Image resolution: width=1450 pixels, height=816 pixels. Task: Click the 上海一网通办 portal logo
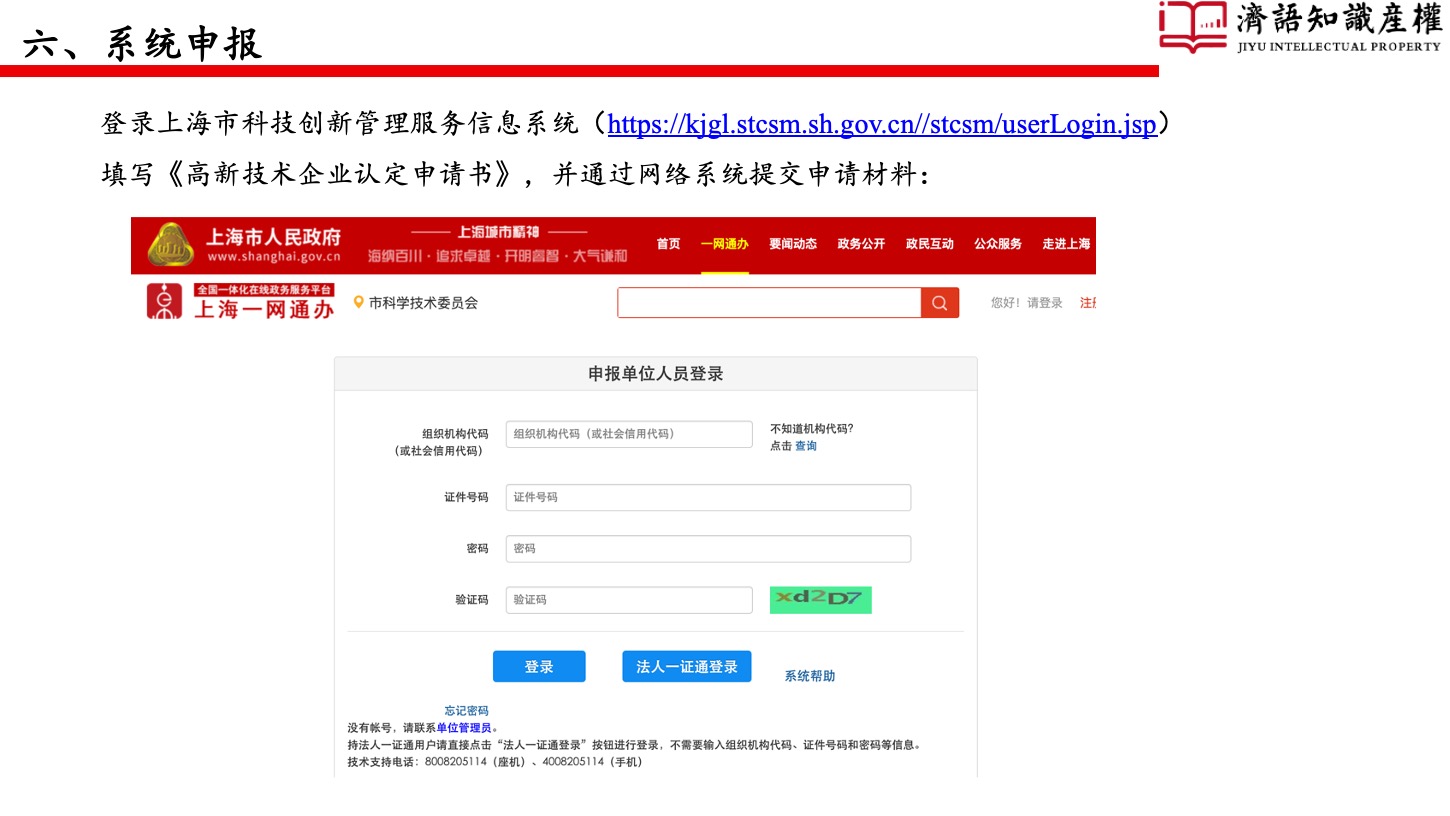pos(240,302)
